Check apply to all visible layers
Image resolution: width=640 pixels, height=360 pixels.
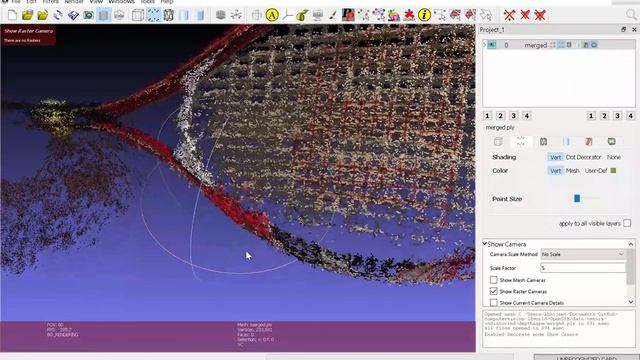(x=627, y=223)
